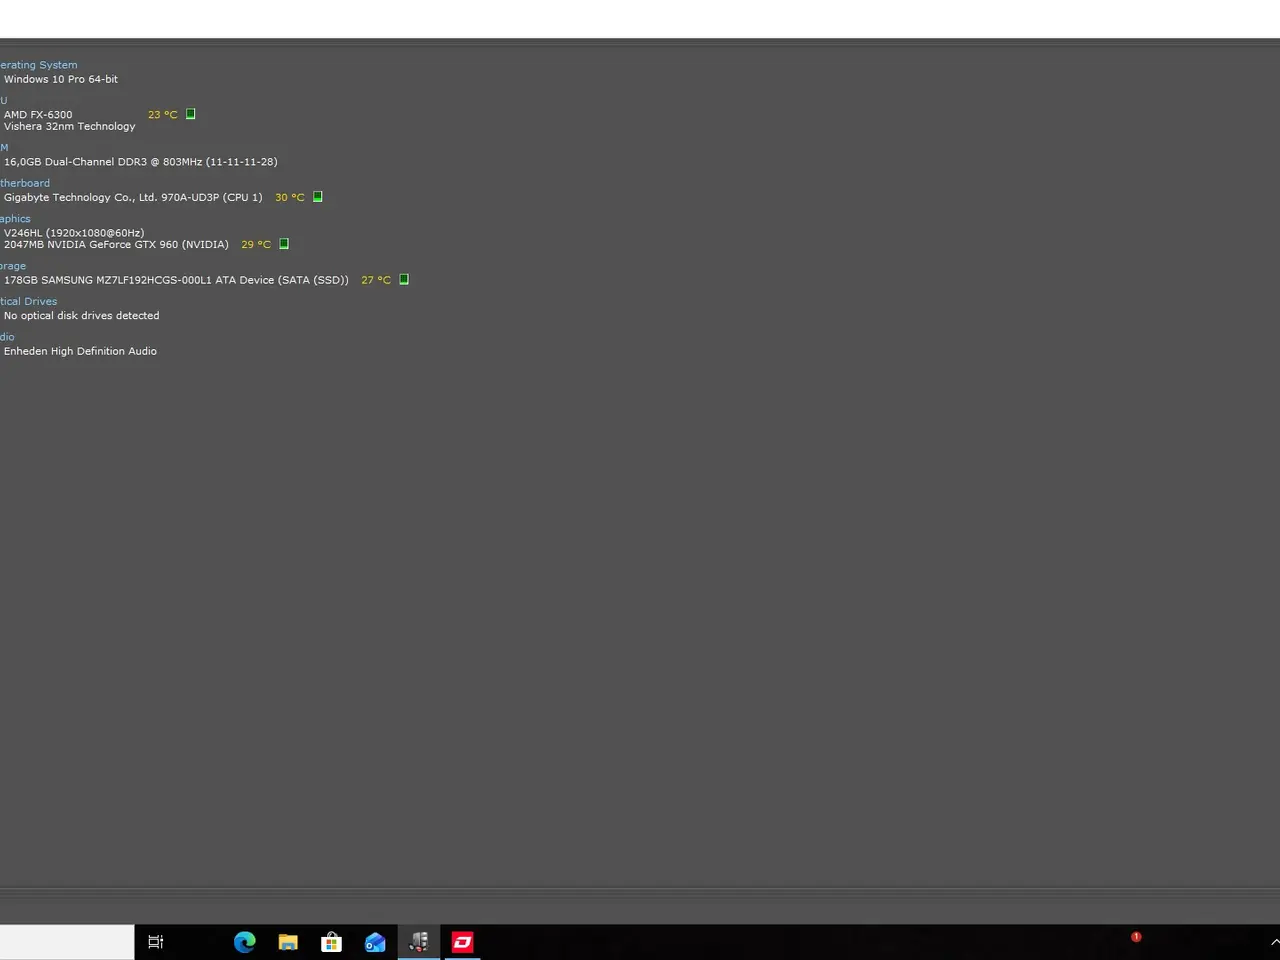1280x960 pixels.
Task: Open the Audio section link
Action: [7, 337]
